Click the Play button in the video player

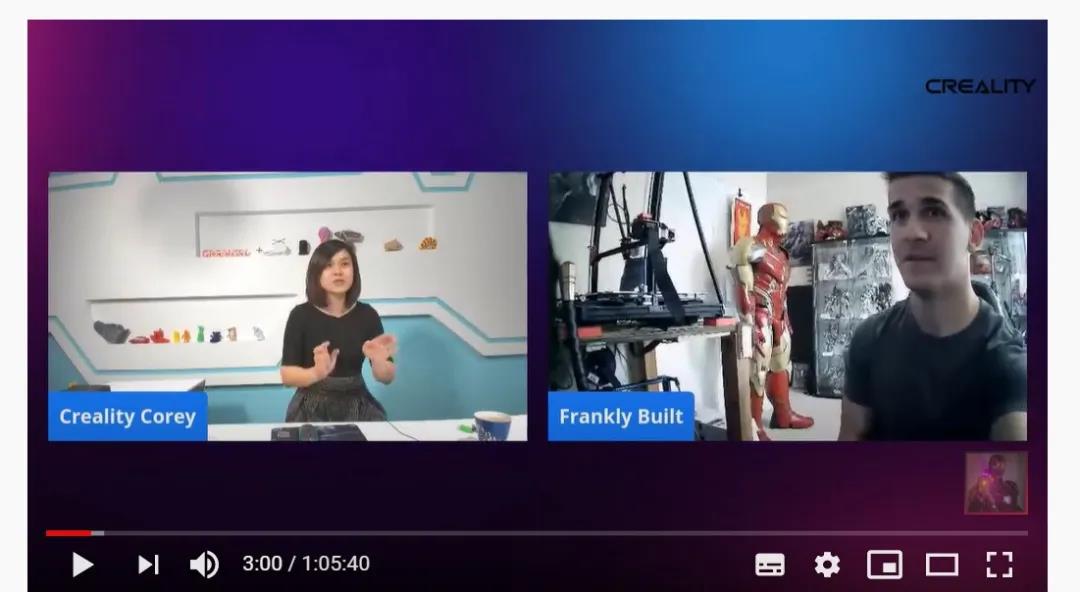83,564
